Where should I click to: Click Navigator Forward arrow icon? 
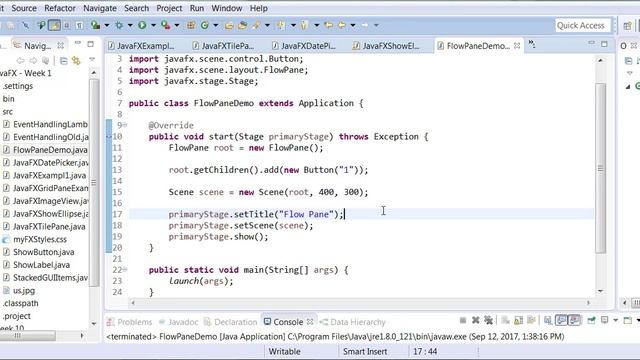[33, 61]
